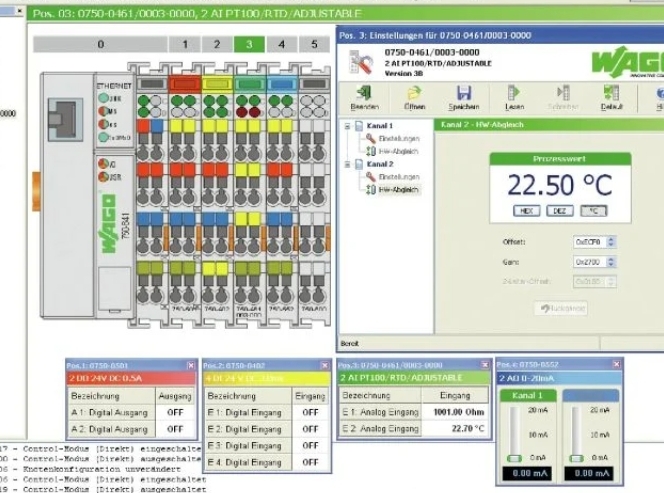Click into the Gain input field

coord(588,262)
